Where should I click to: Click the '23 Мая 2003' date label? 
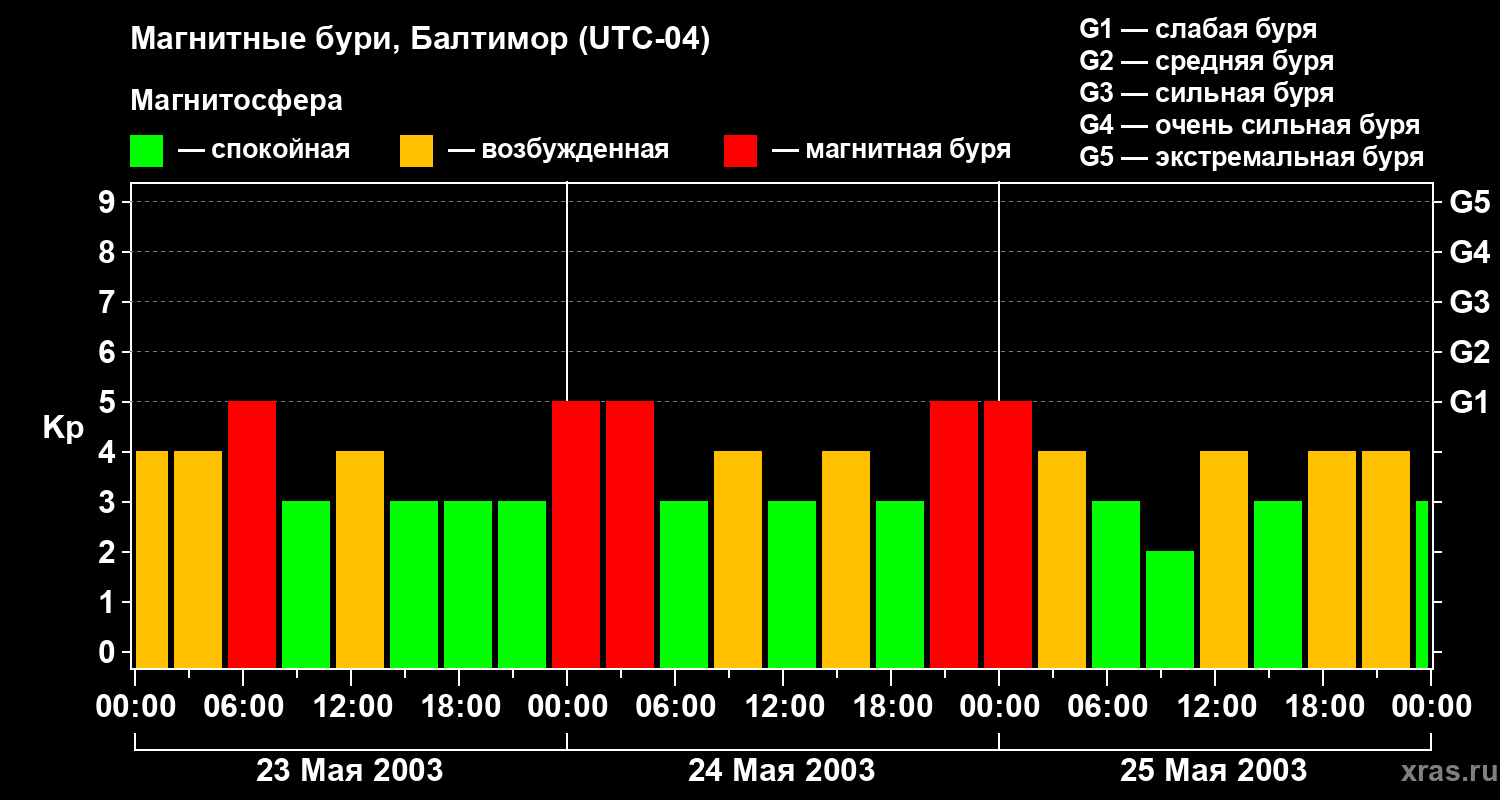click(349, 771)
